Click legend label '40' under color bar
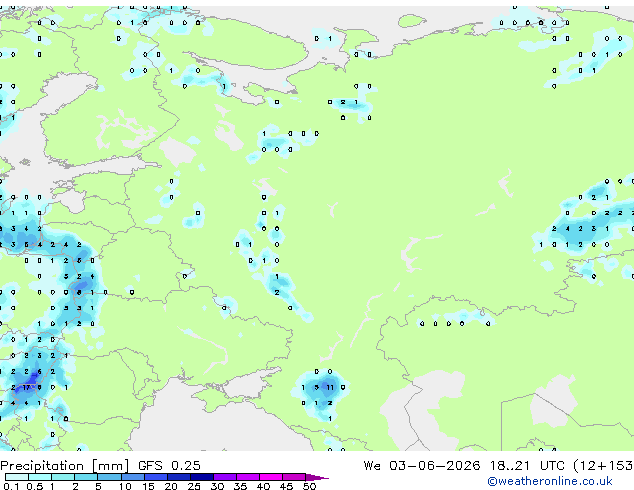This screenshot has height=490, width=634. tap(263, 486)
